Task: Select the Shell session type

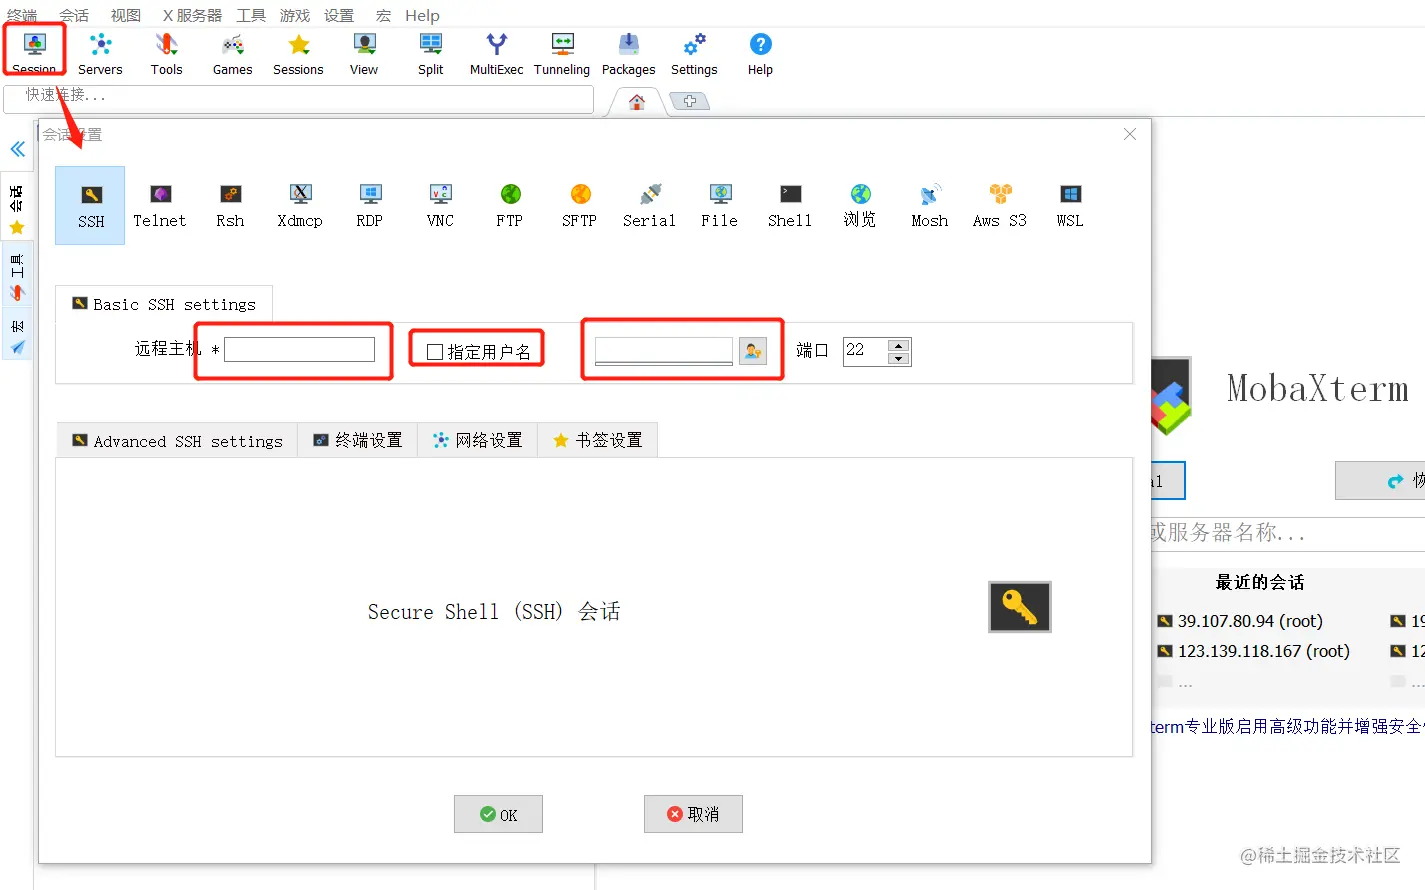Action: coord(790,205)
